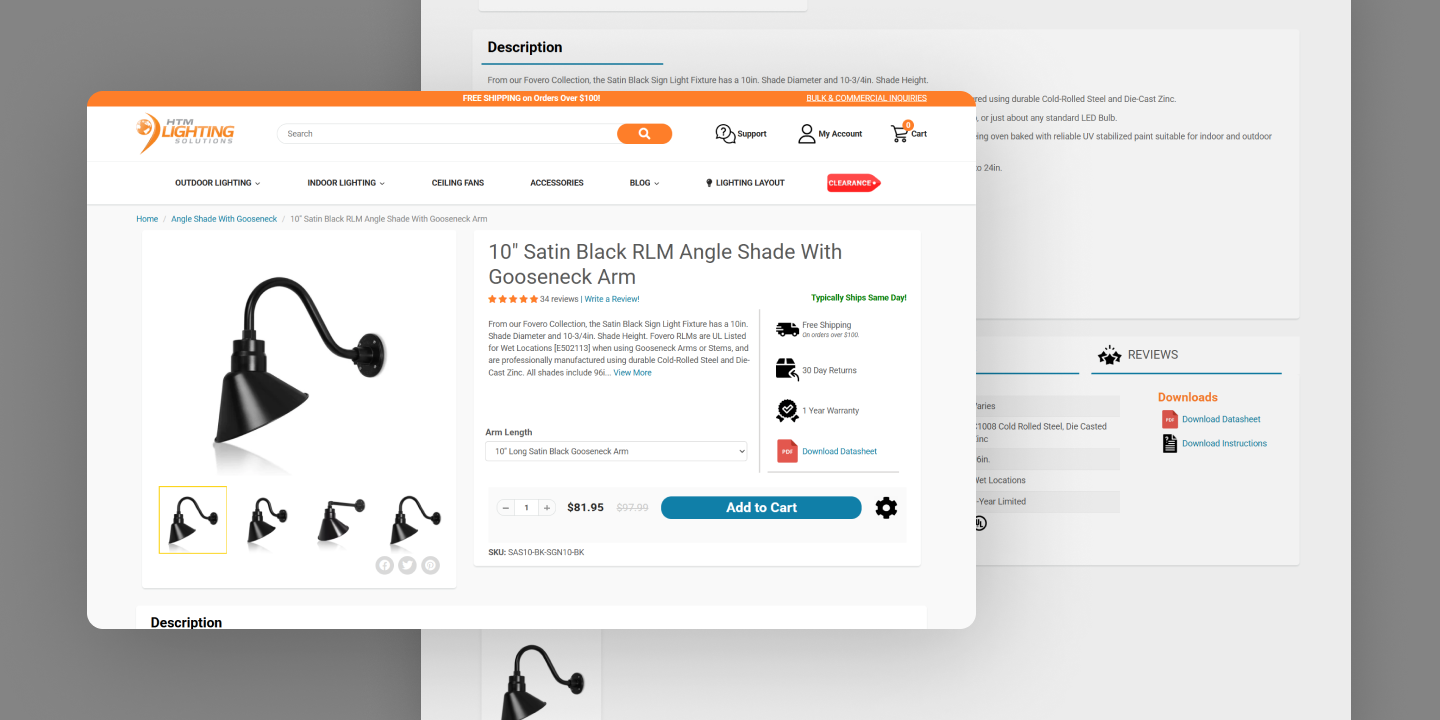Image resolution: width=1440 pixels, height=720 pixels.
Task: Open the Arm Length dropdown
Action: [x=616, y=451]
